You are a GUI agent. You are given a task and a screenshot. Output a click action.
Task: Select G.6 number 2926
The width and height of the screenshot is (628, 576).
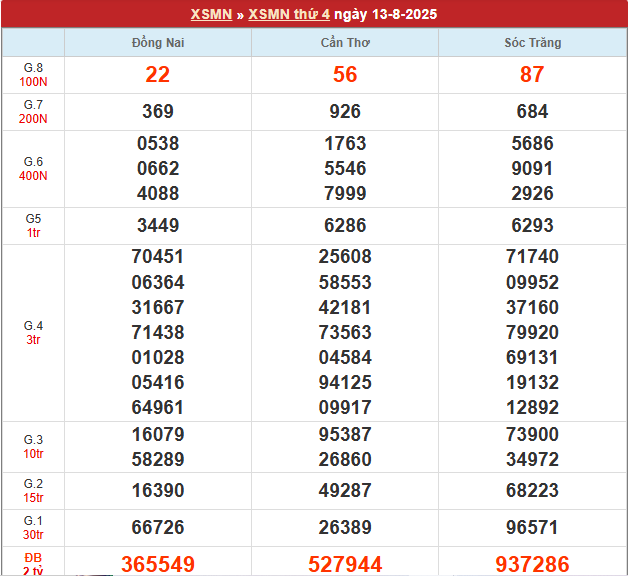coord(532,193)
